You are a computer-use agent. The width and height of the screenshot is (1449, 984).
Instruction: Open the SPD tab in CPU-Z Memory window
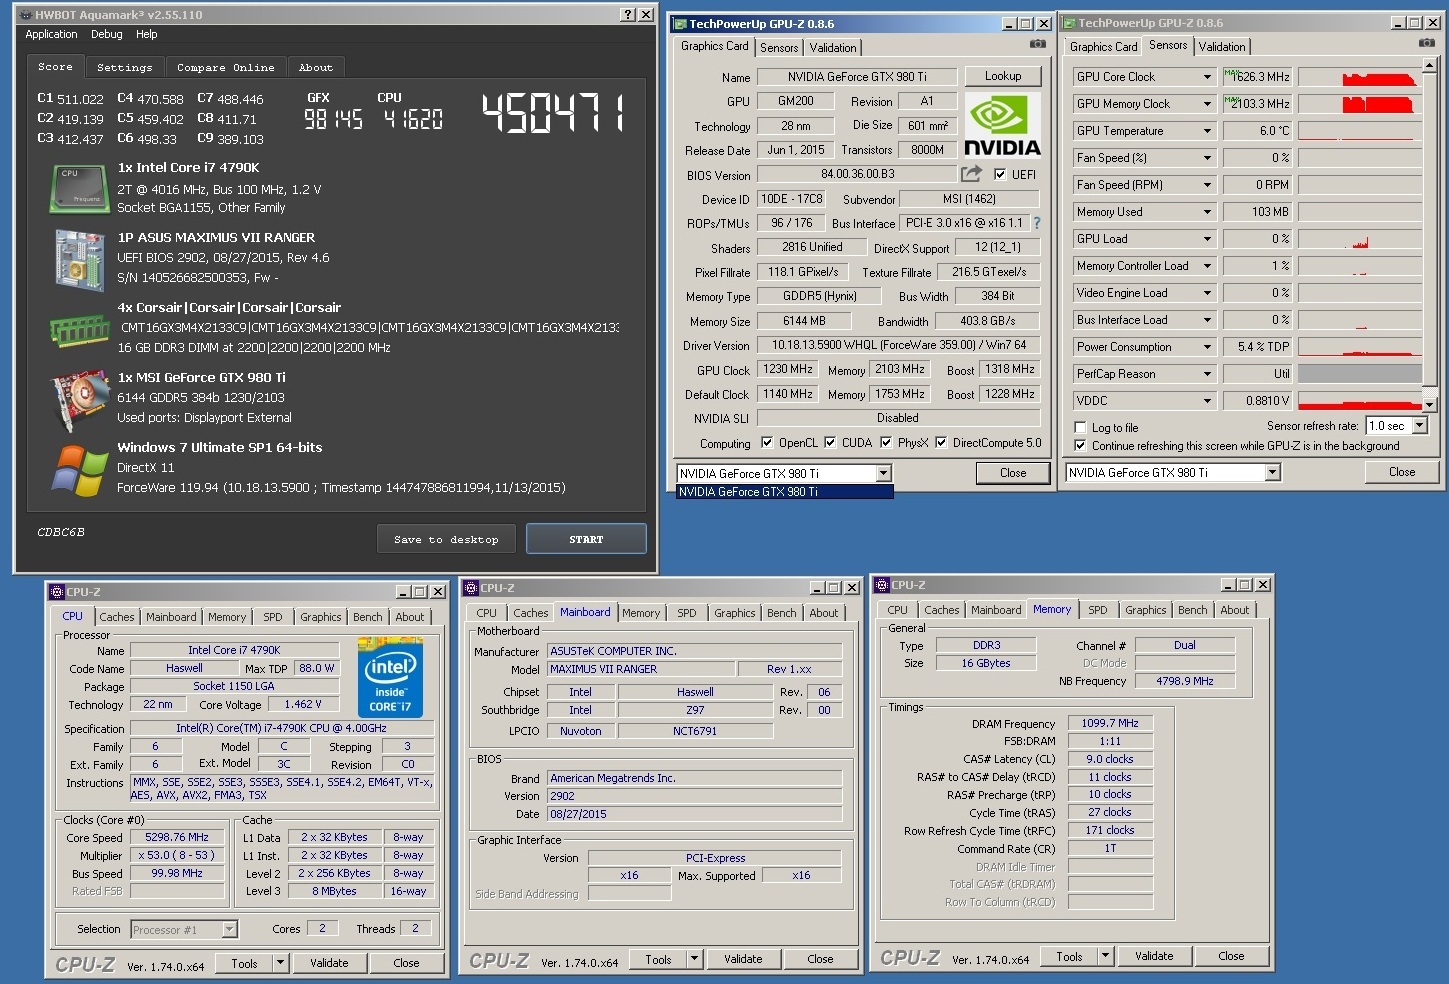point(1098,610)
